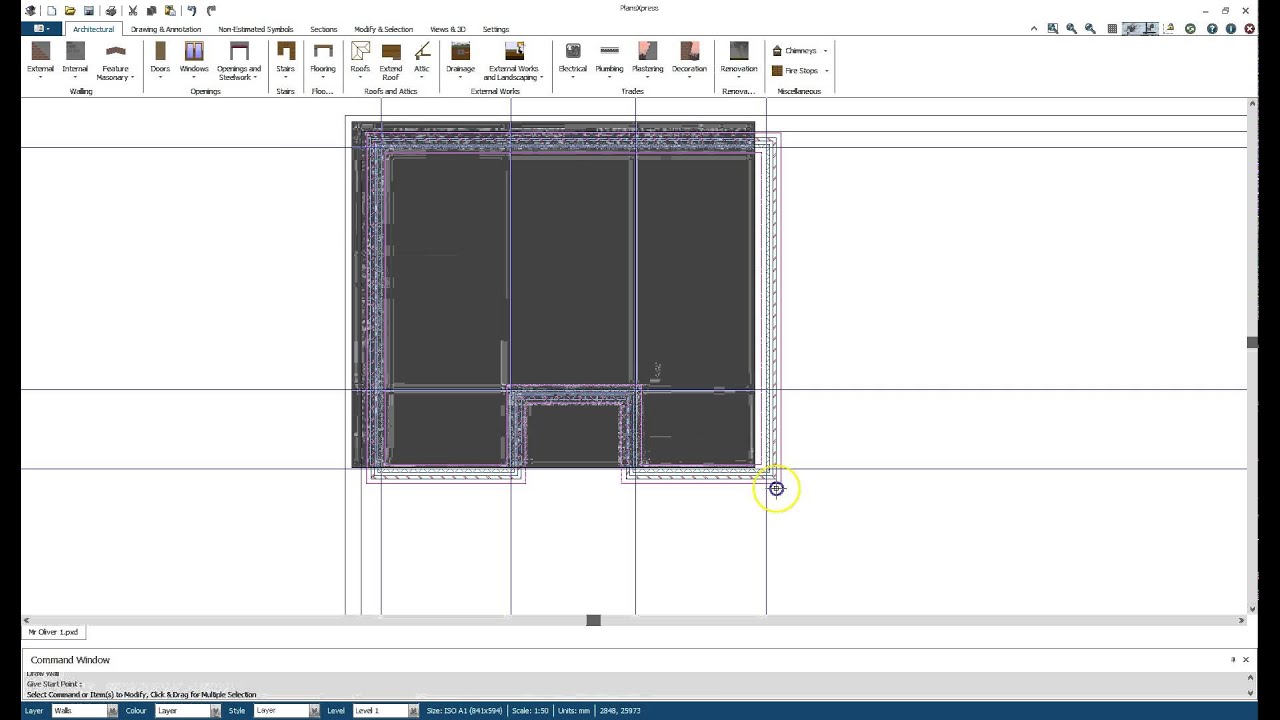Paste using the clipboard icon

(170, 11)
